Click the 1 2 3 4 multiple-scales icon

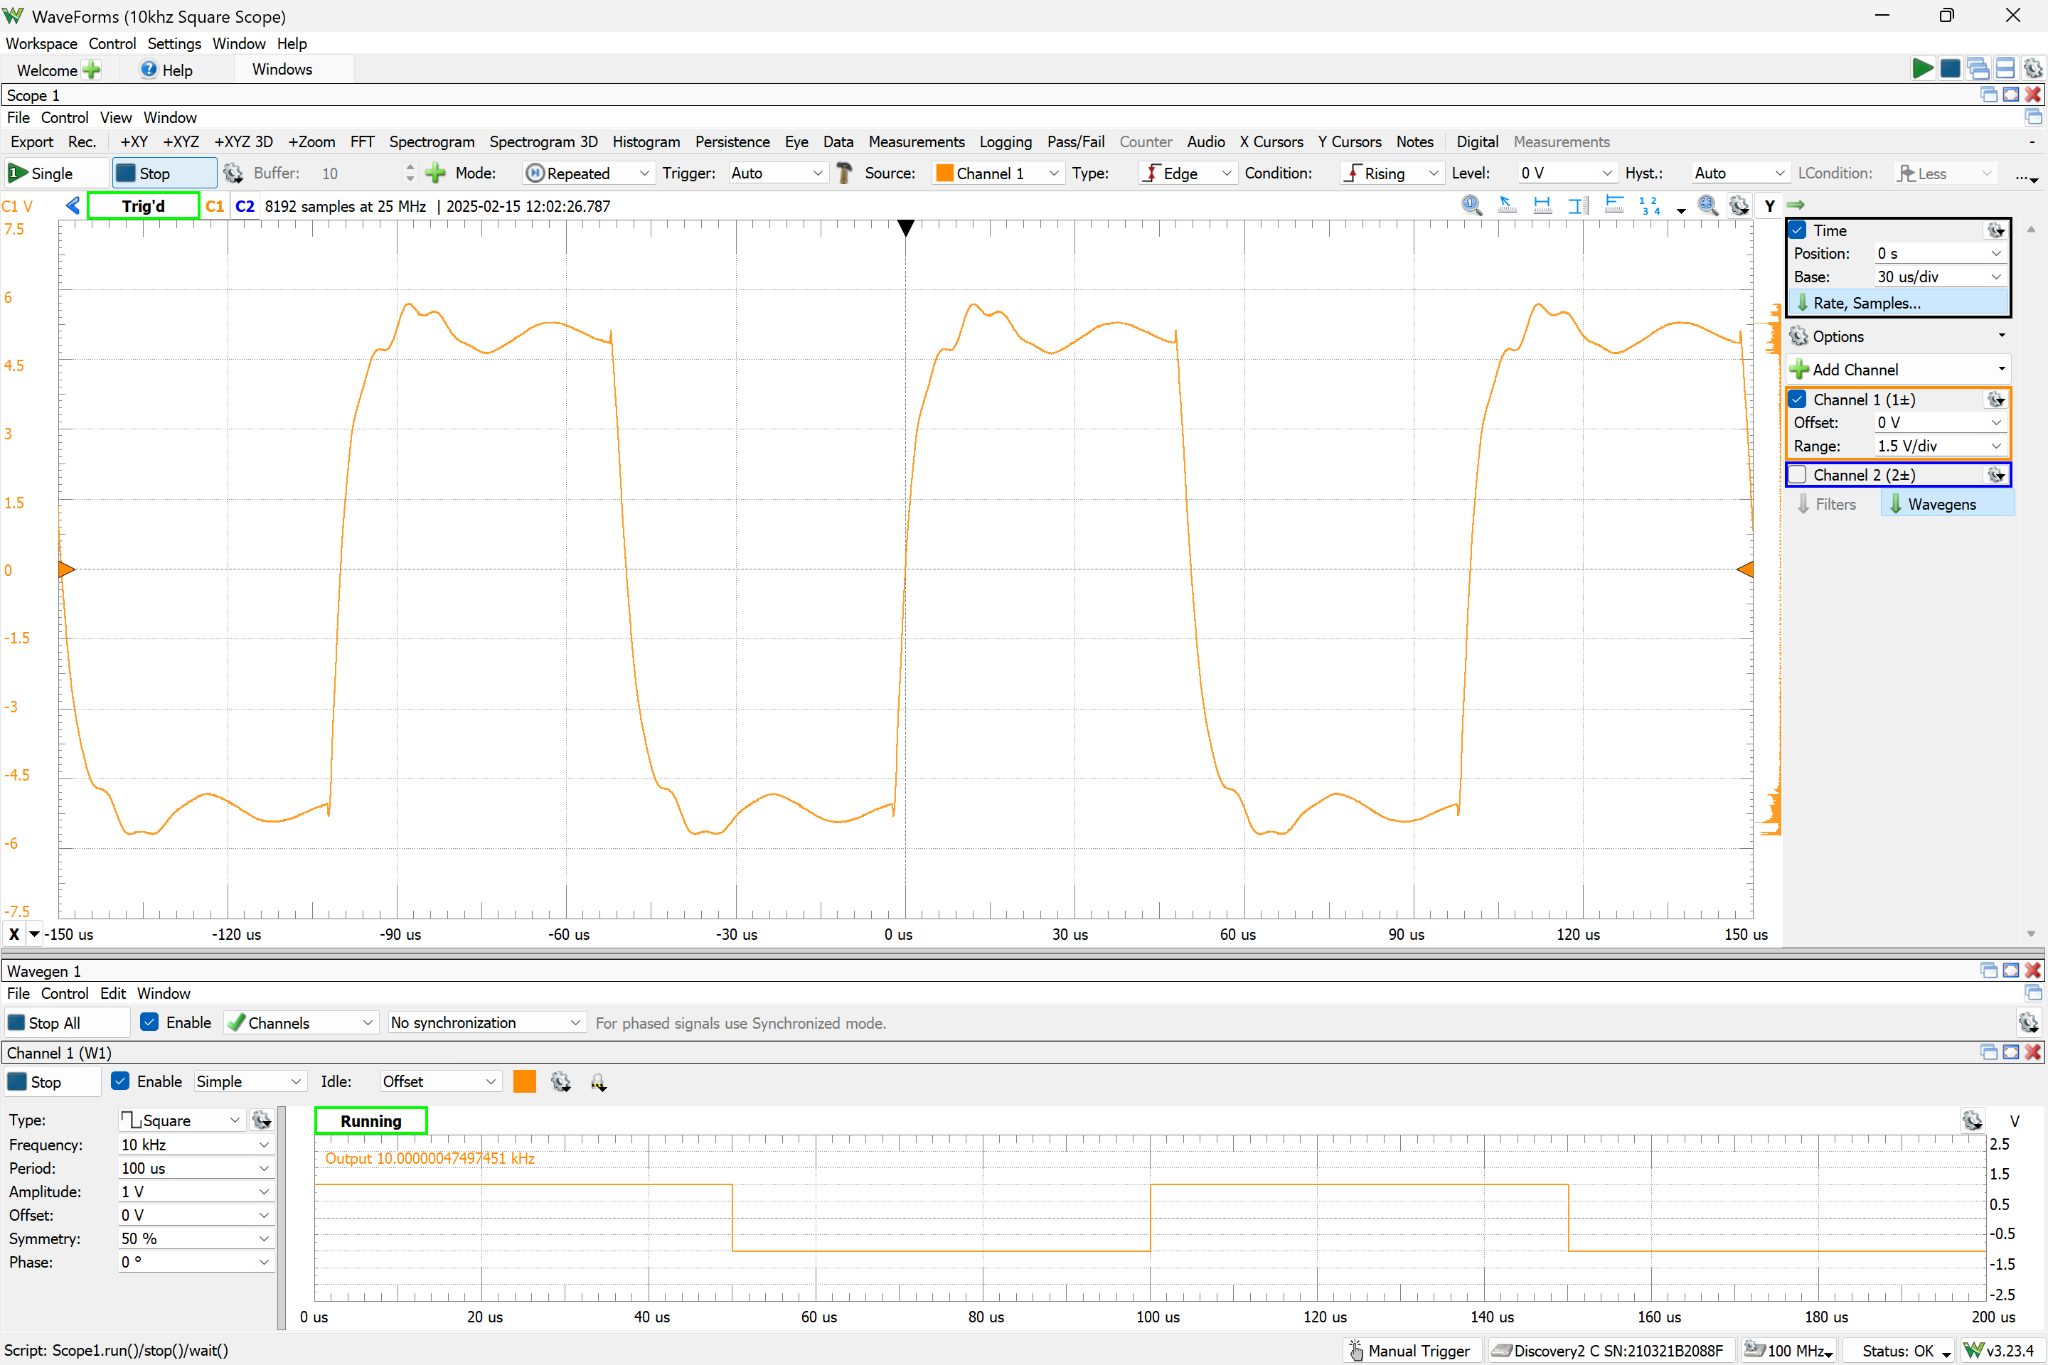(1650, 205)
